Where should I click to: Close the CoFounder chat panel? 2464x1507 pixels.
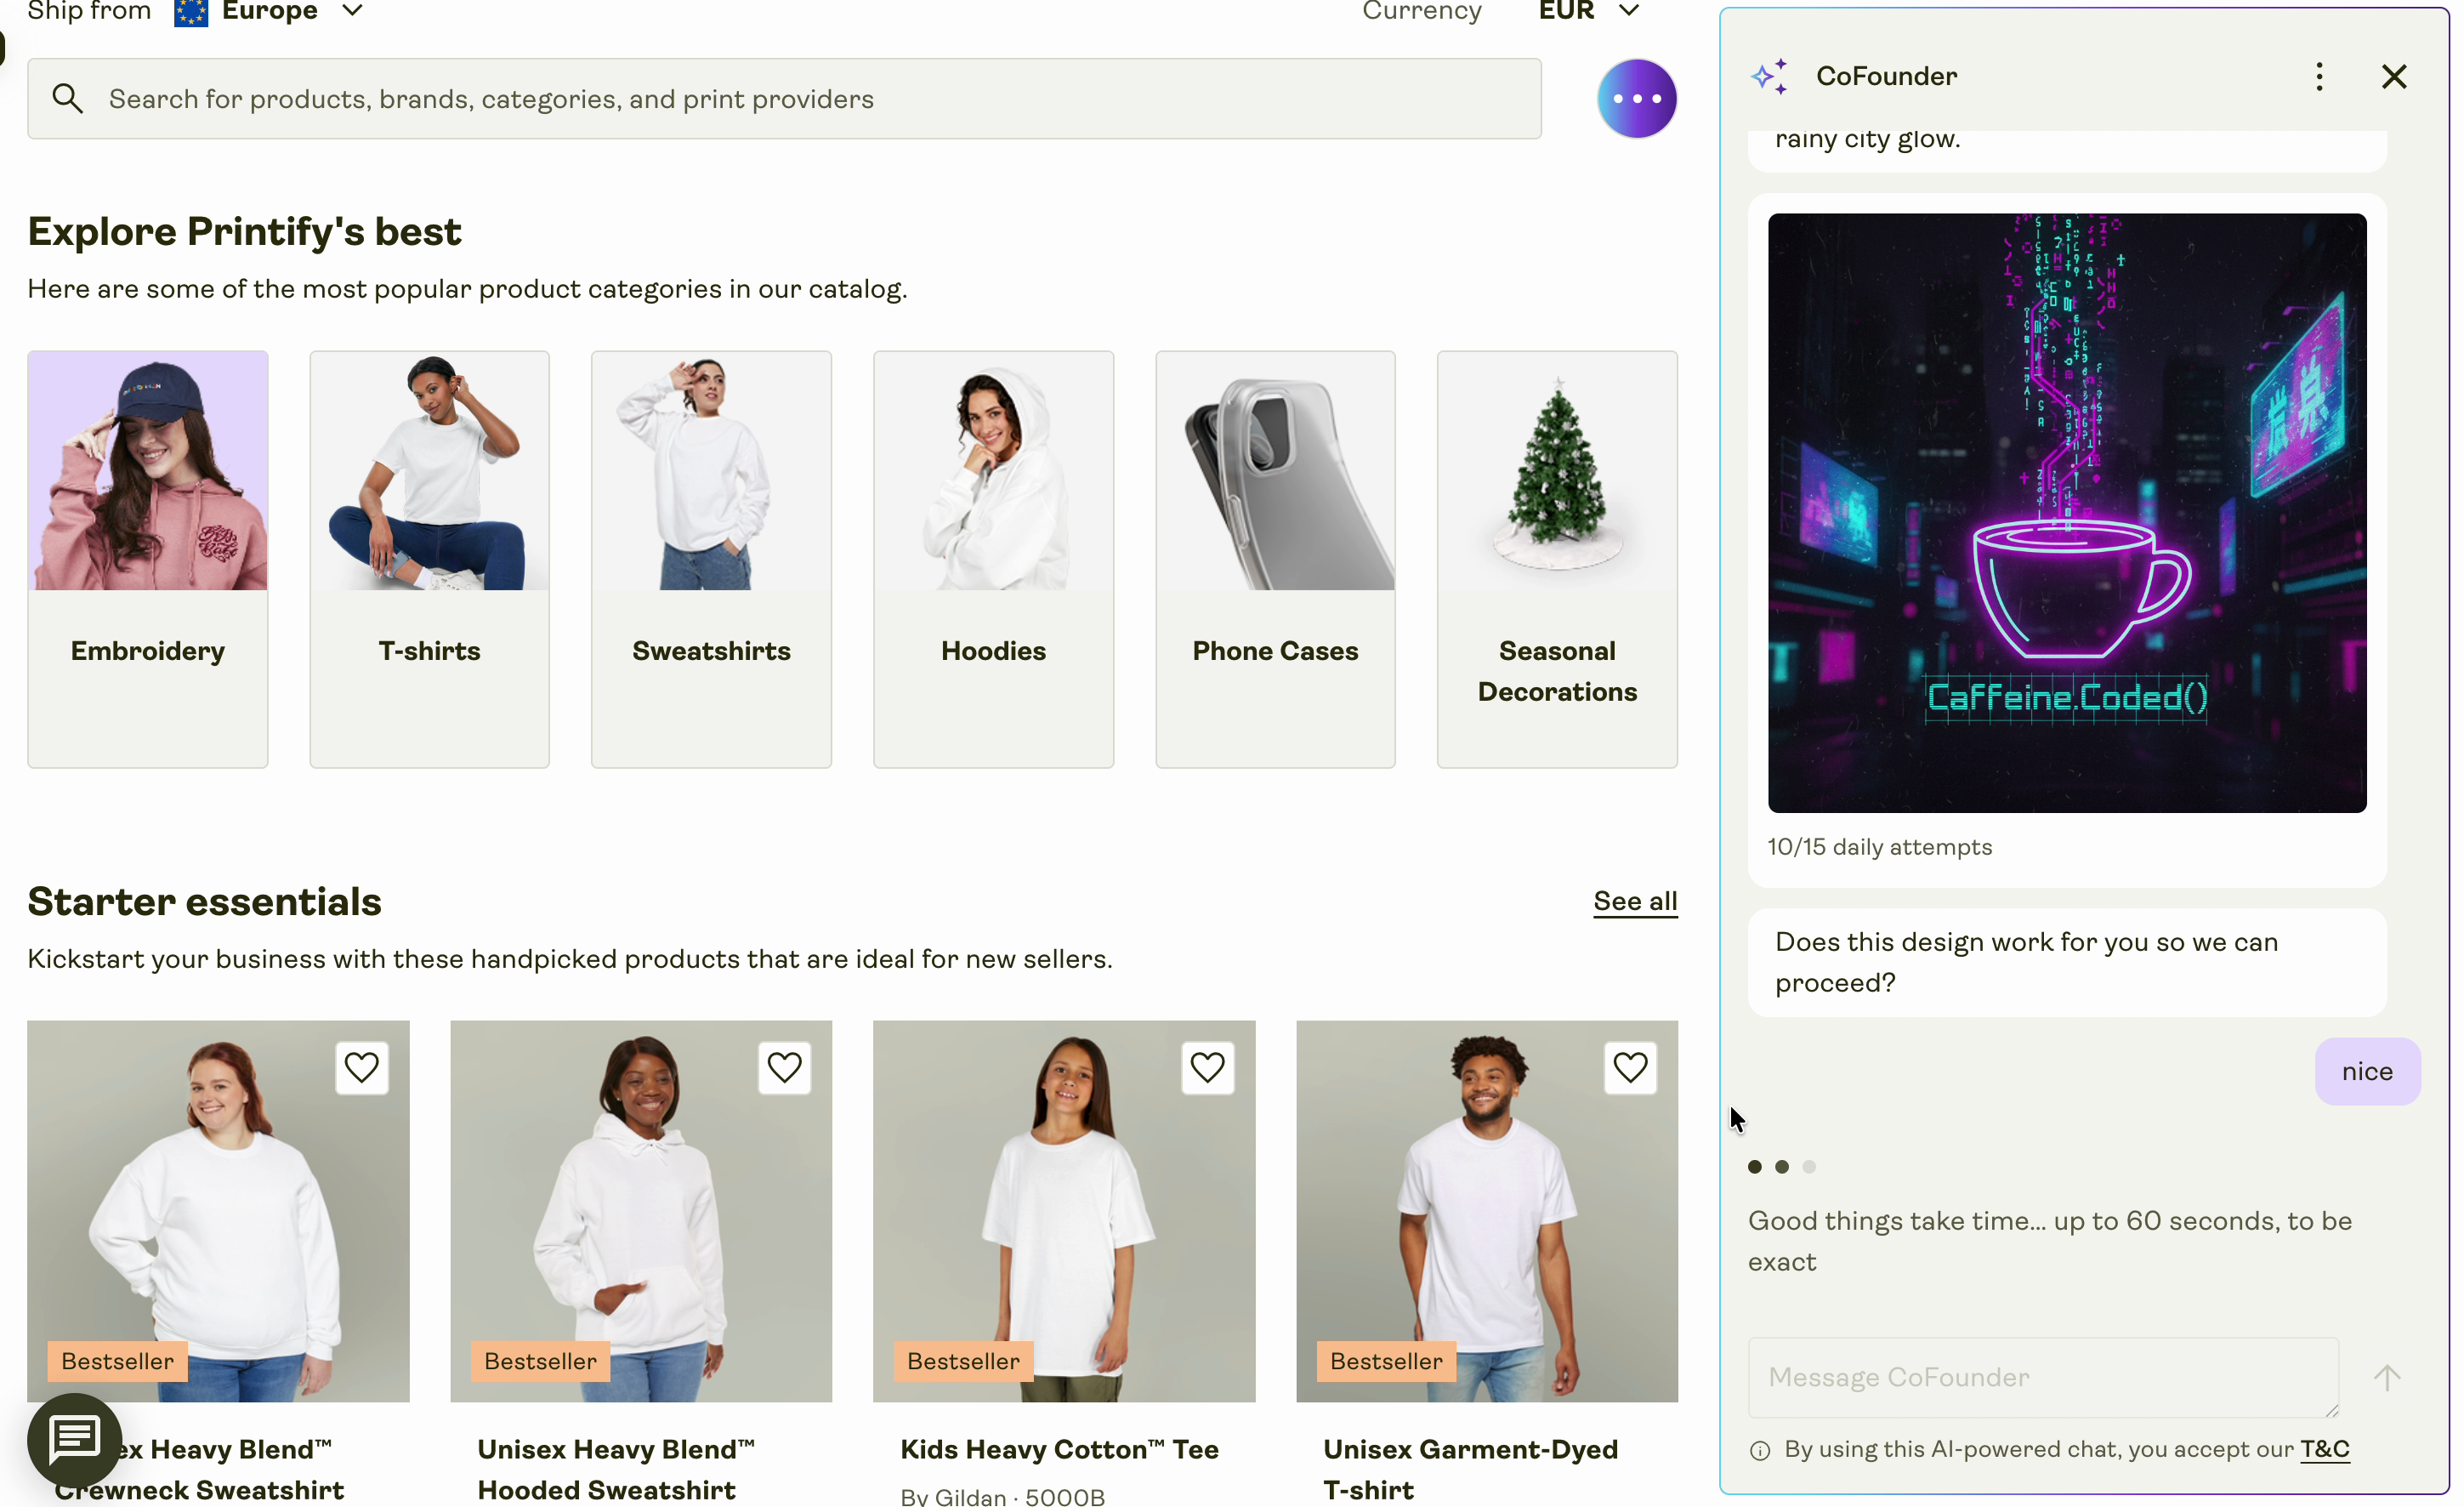point(2393,77)
